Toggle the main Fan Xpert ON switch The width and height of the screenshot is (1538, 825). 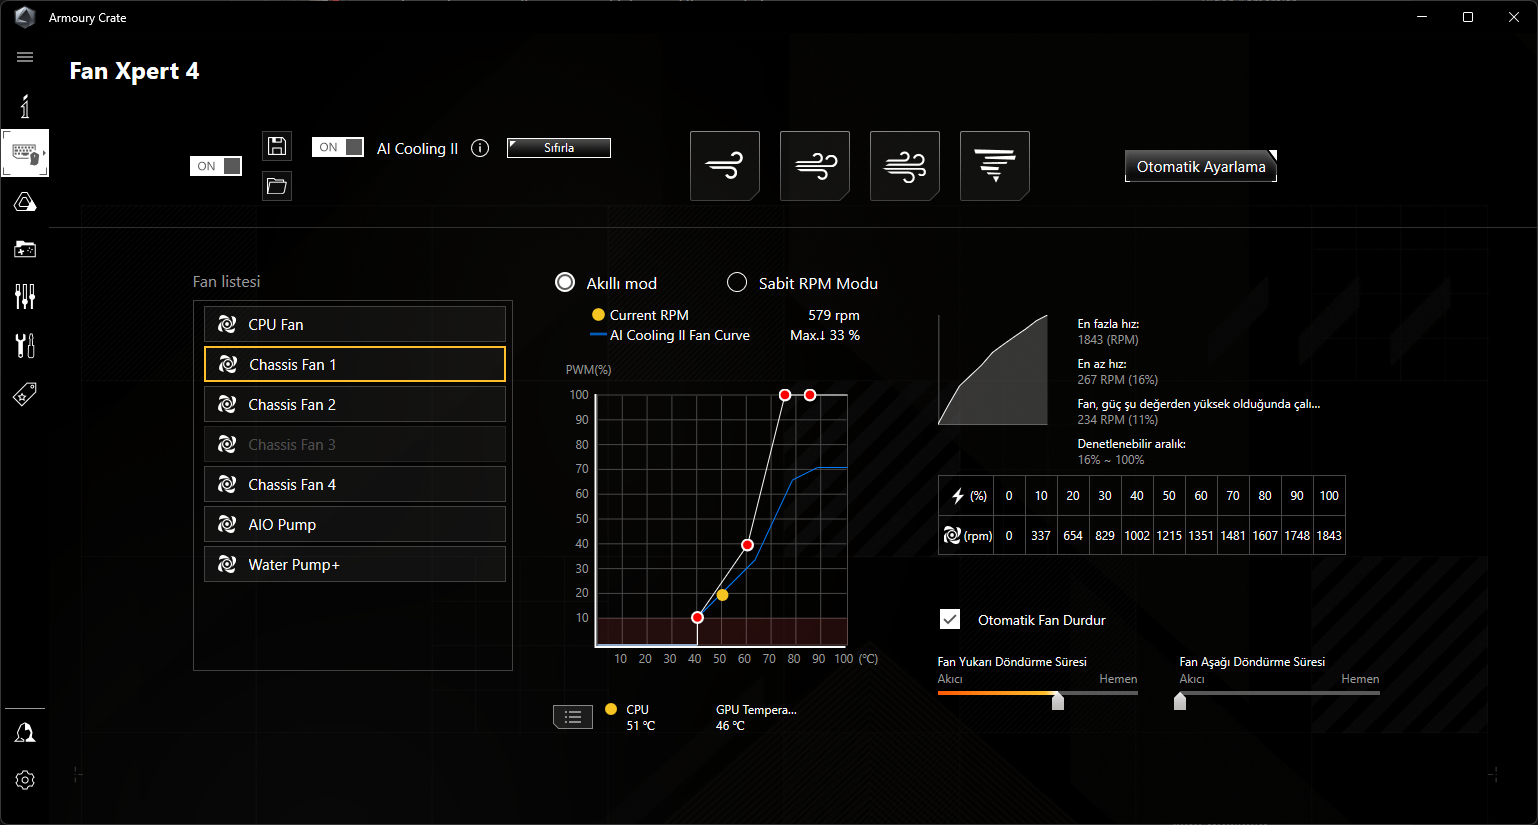216,166
